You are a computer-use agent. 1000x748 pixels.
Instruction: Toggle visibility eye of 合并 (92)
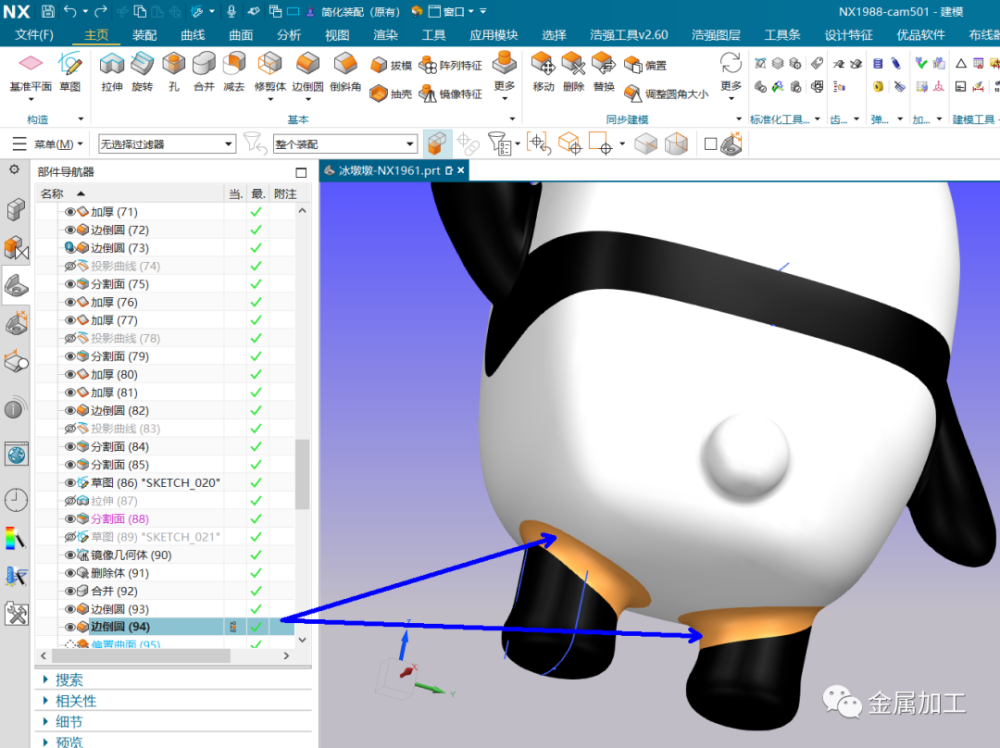[70, 591]
